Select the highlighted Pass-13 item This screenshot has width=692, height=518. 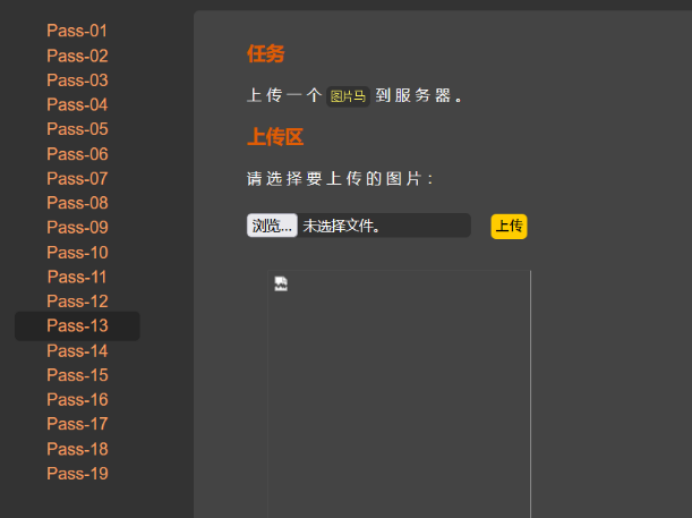tap(77, 326)
